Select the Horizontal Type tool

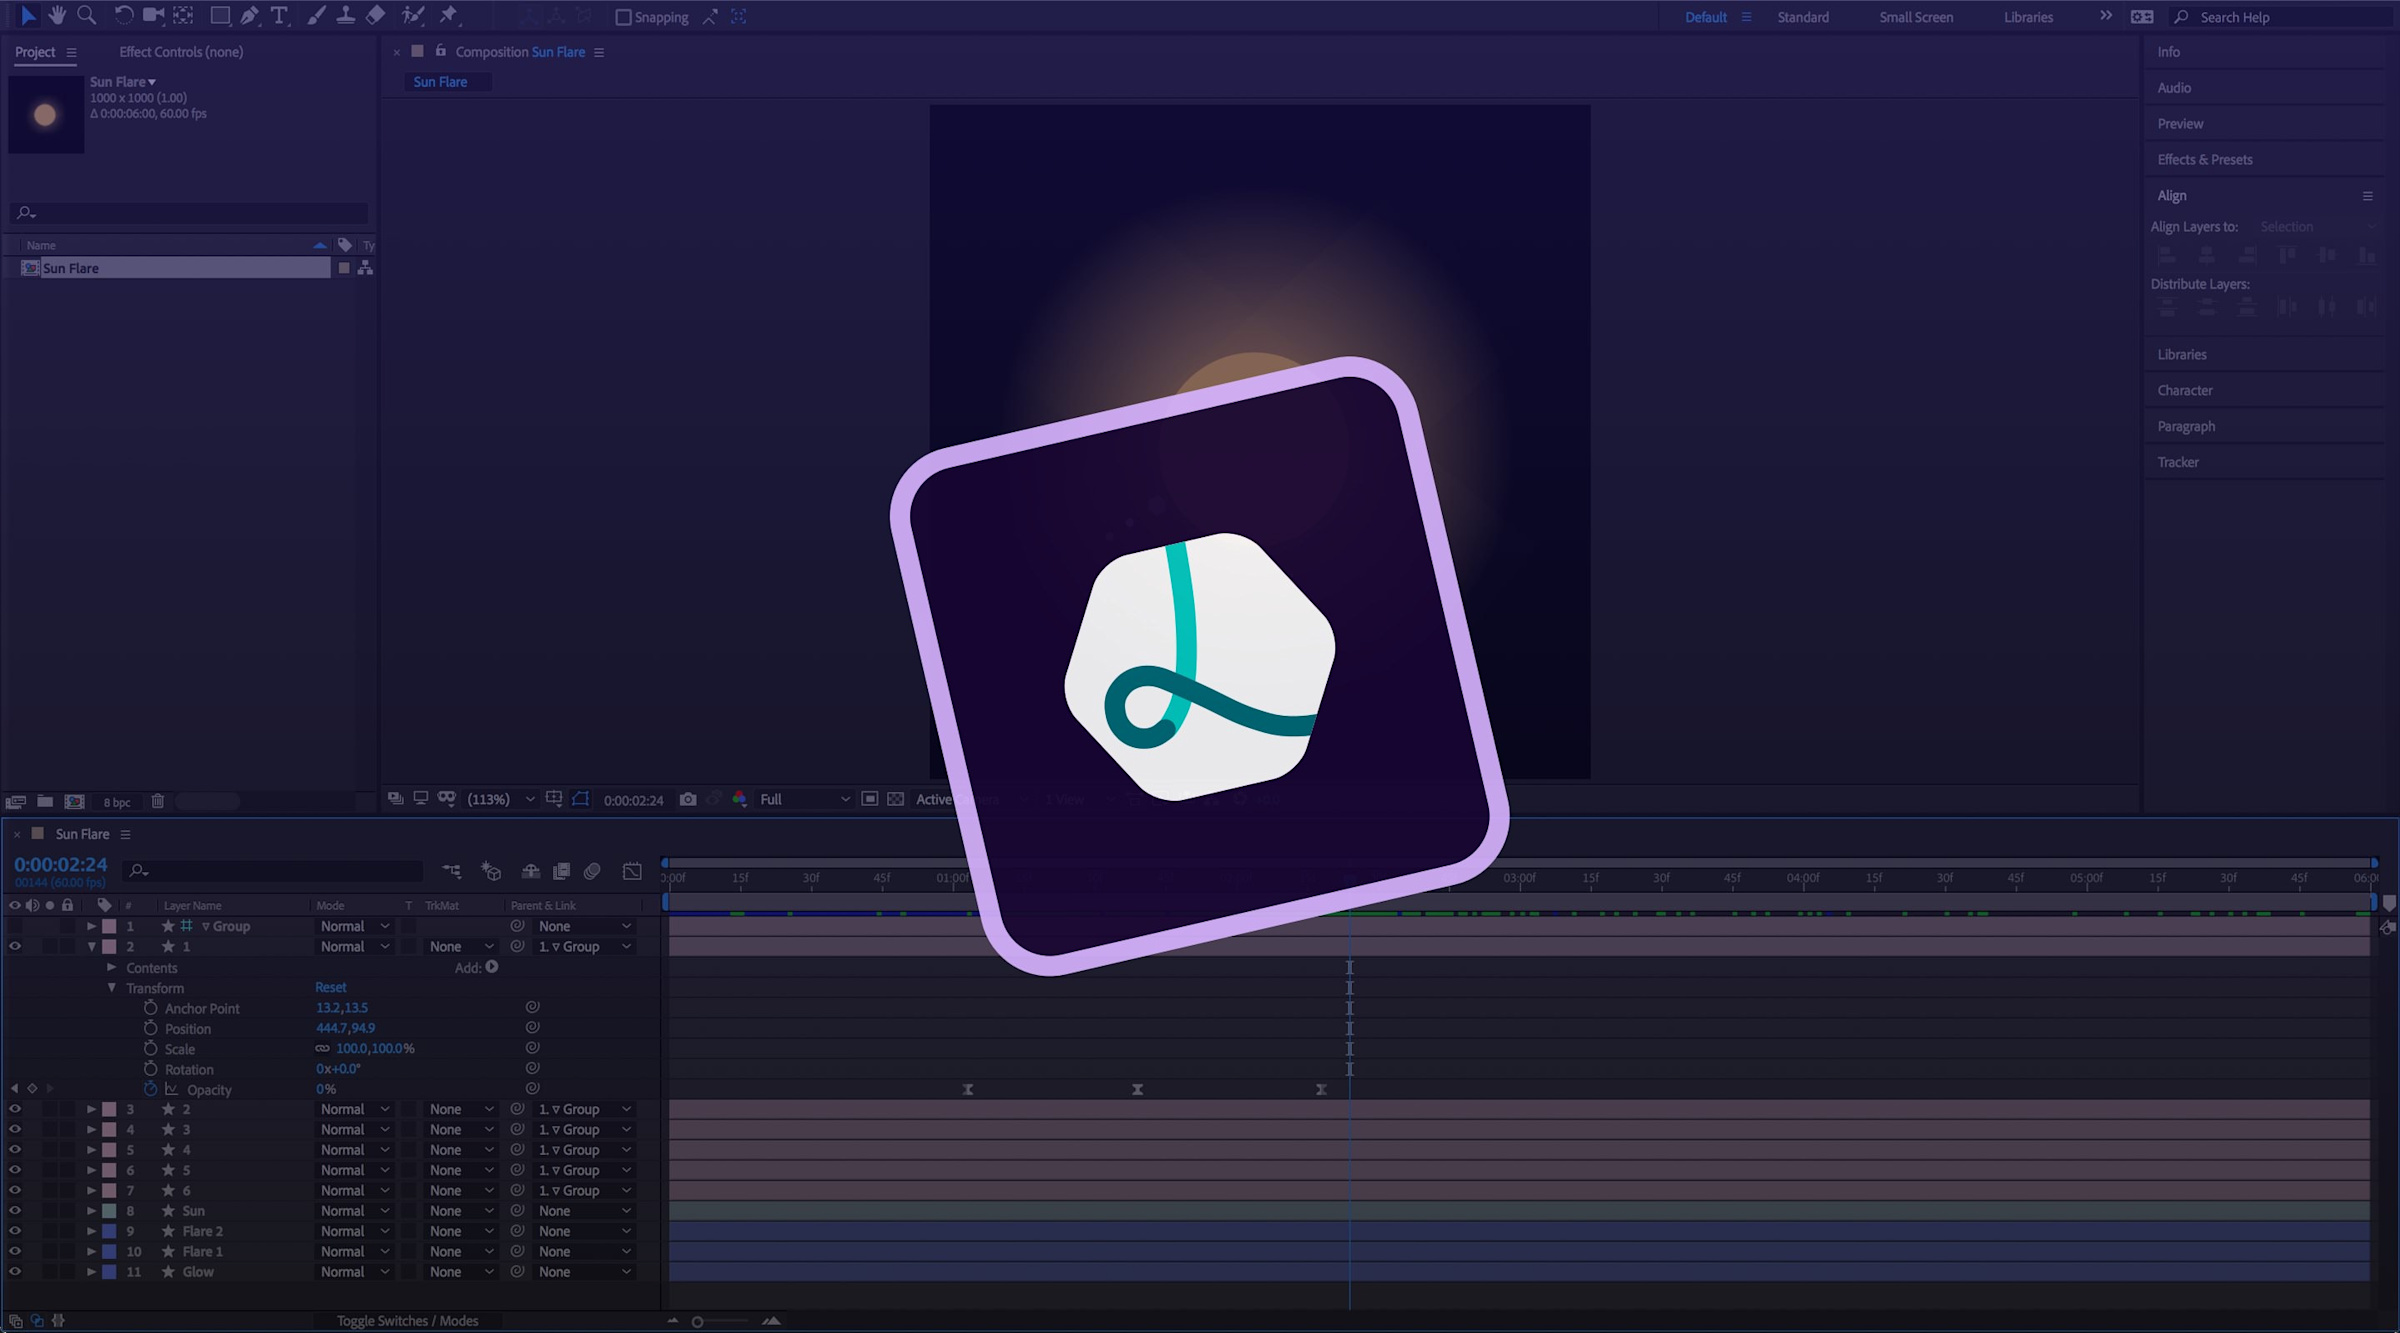tap(280, 15)
